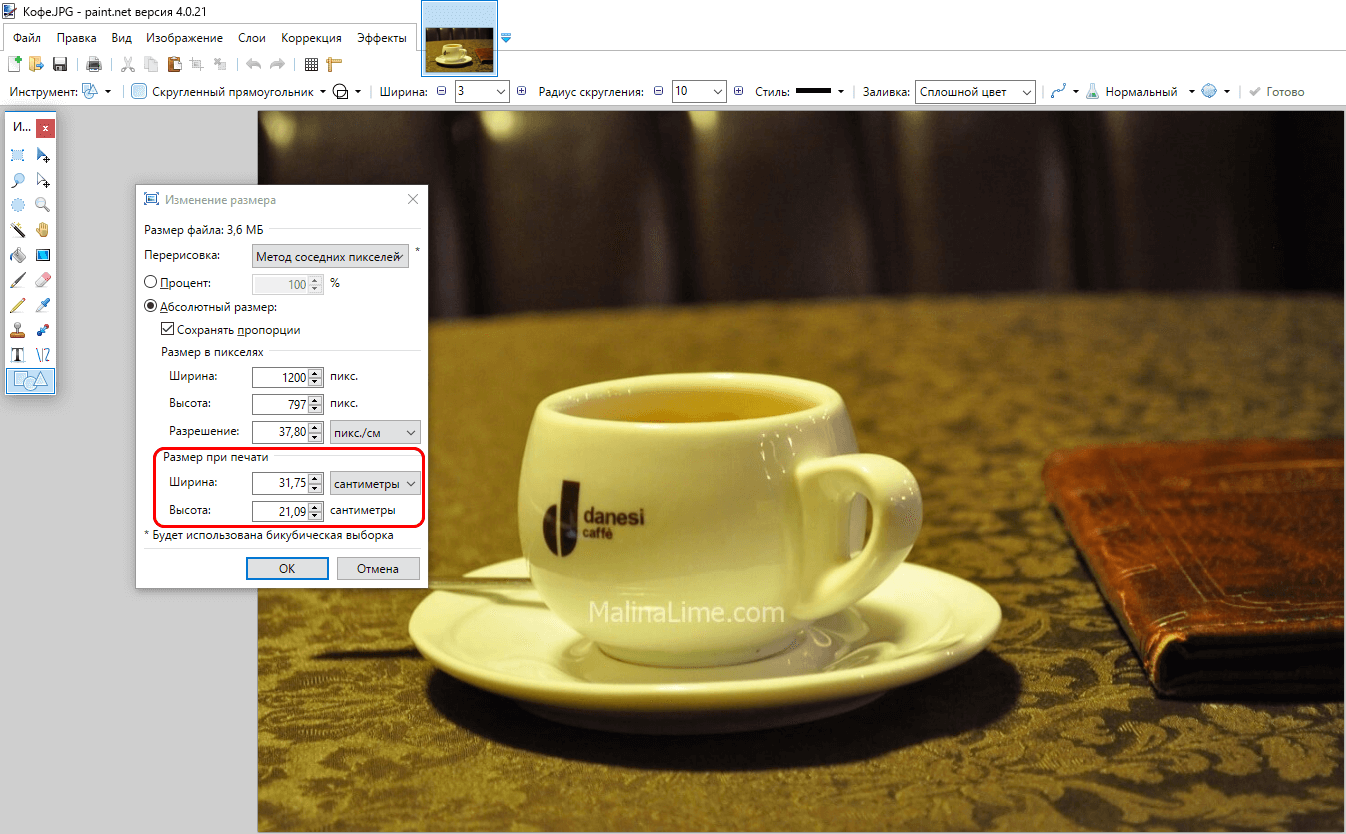Click the pixel width field showing 1200
Screen dimensions: 1346x834
280,377
